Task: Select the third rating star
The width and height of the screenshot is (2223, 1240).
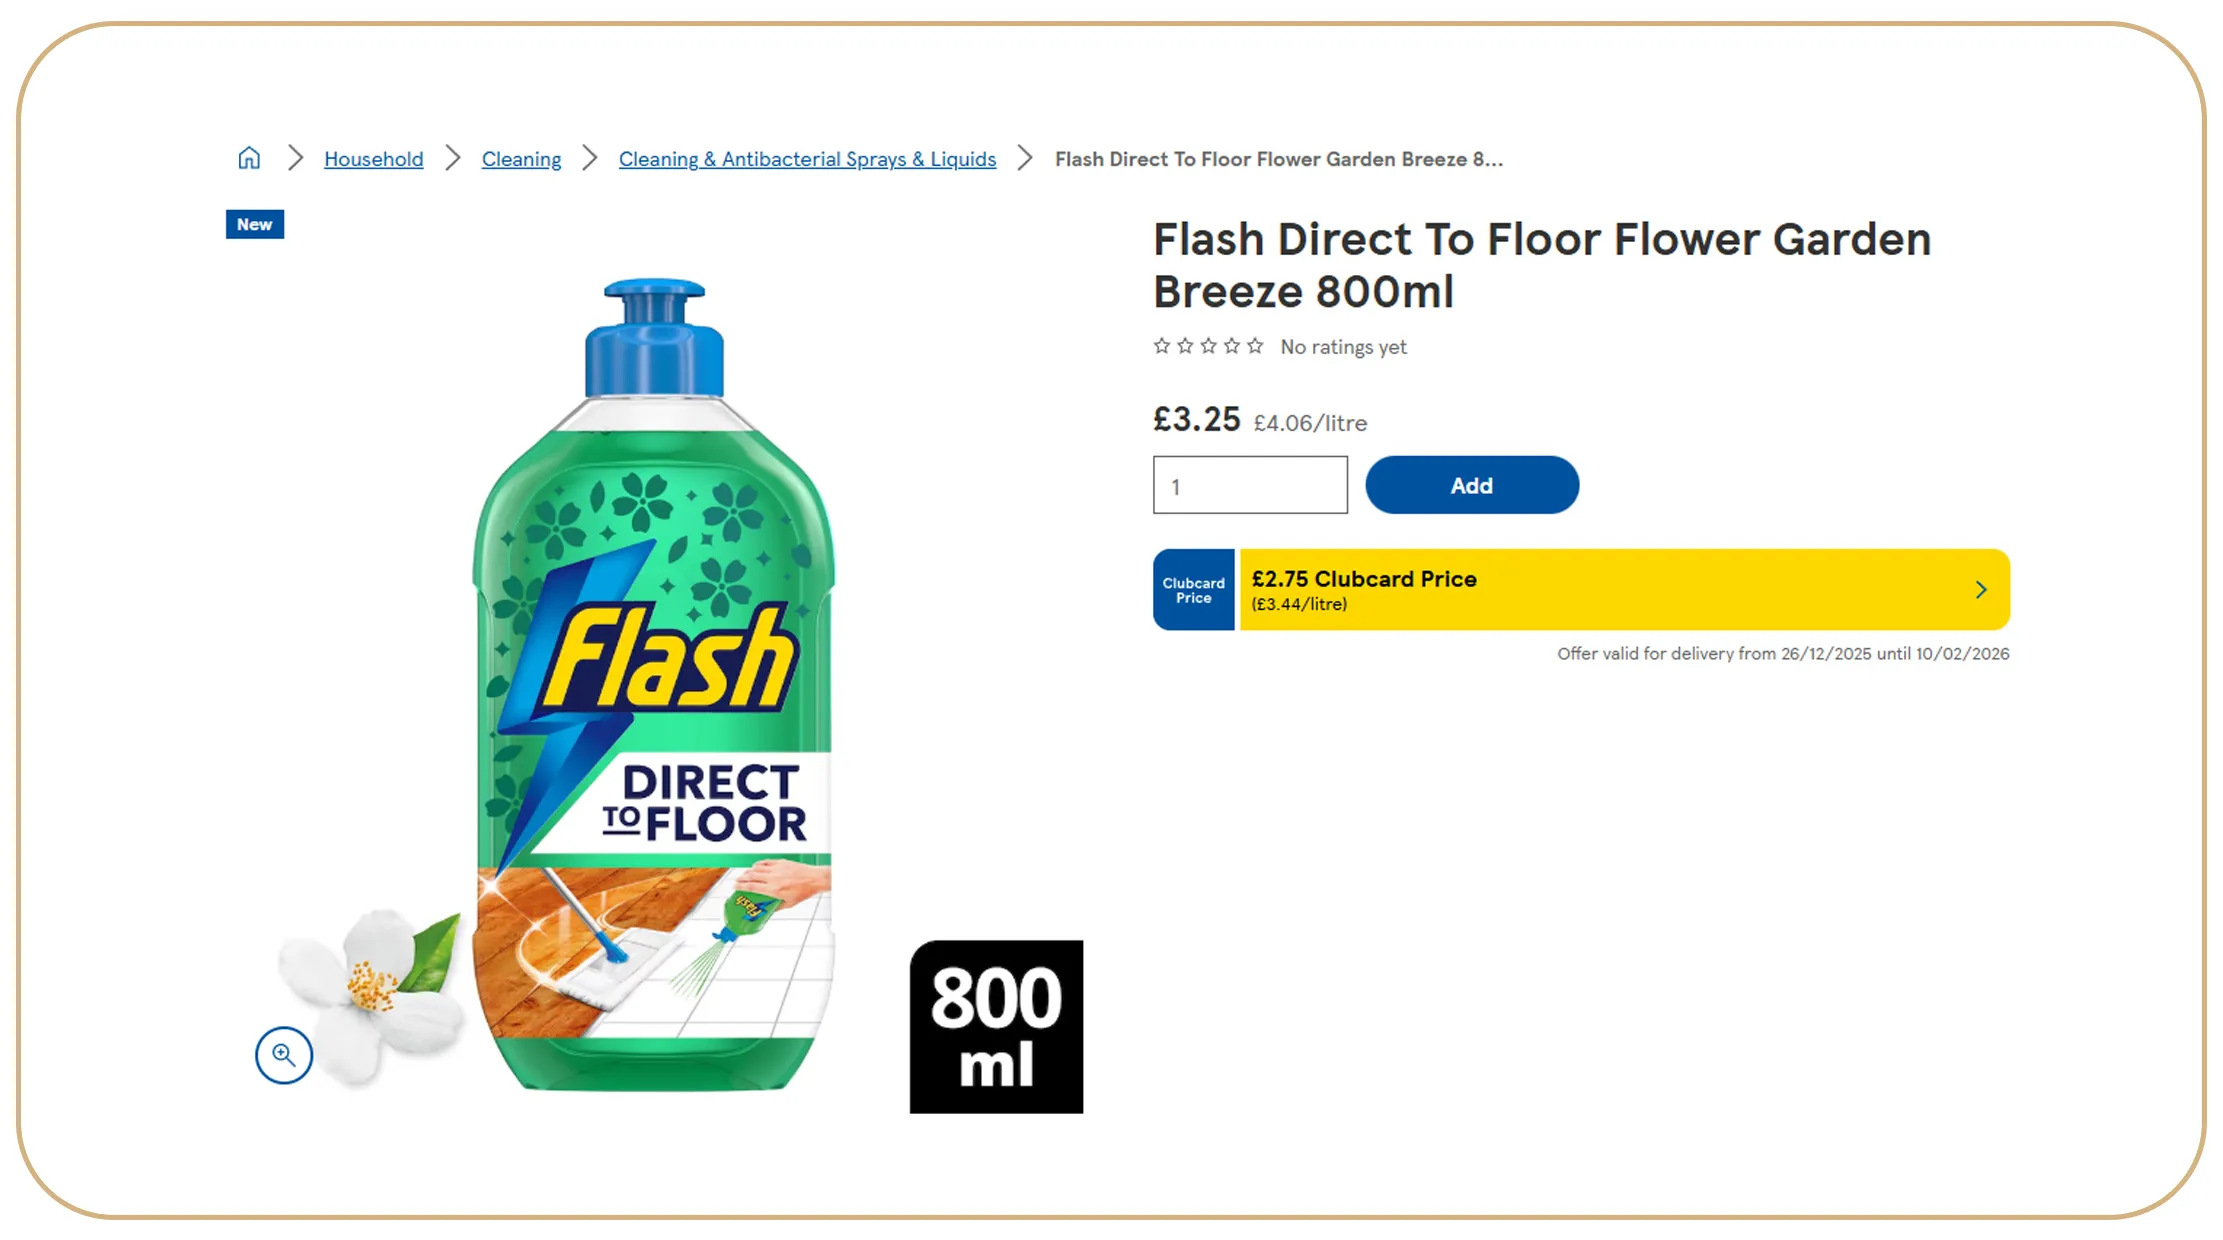Action: coord(1209,345)
